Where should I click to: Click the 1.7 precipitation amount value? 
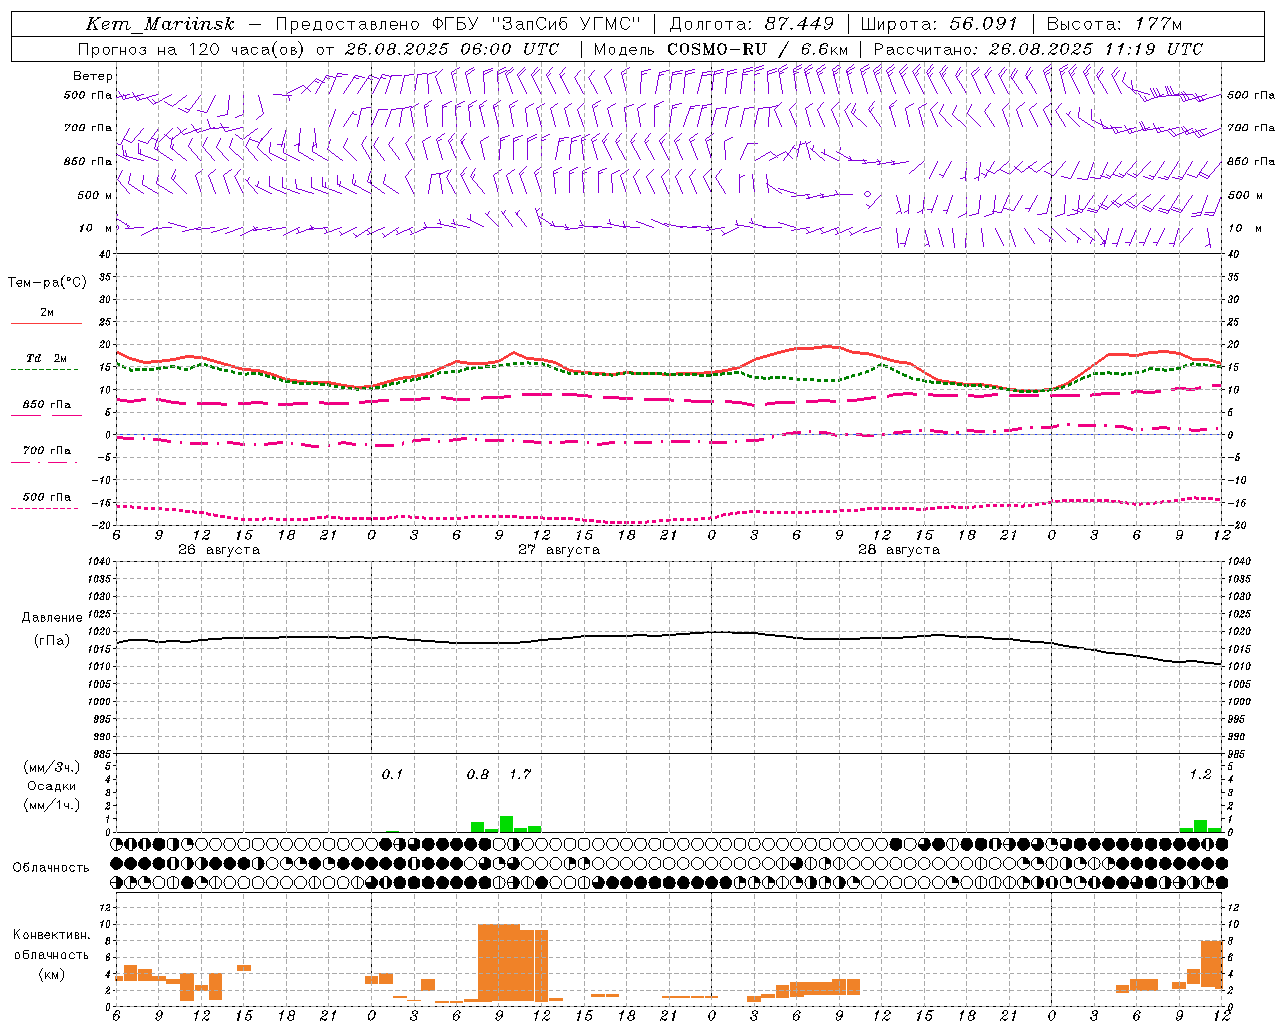[520, 774]
